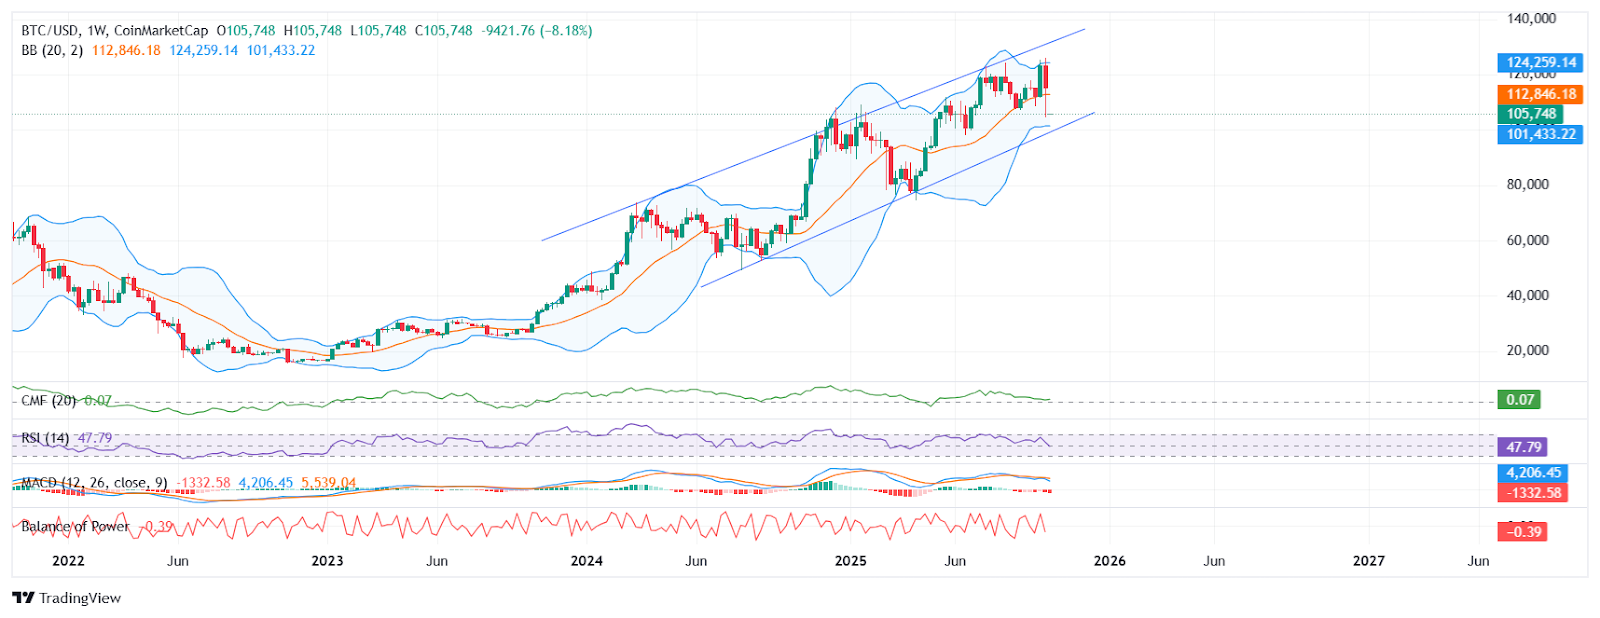This screenshot has width=1600, height=618.
Task: Click the blue 124,259.14 upper band tag
Action: tap(1540, 62)
